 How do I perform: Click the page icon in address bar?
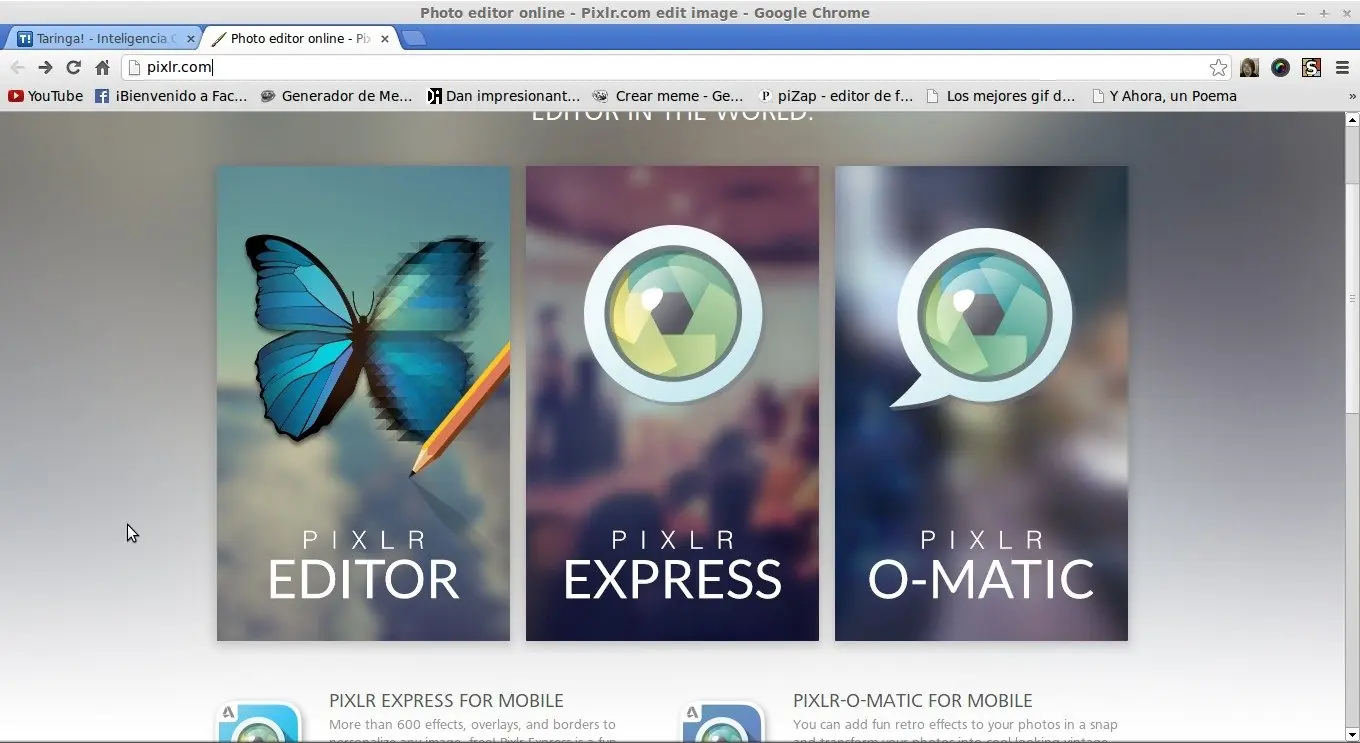(135, 67)
